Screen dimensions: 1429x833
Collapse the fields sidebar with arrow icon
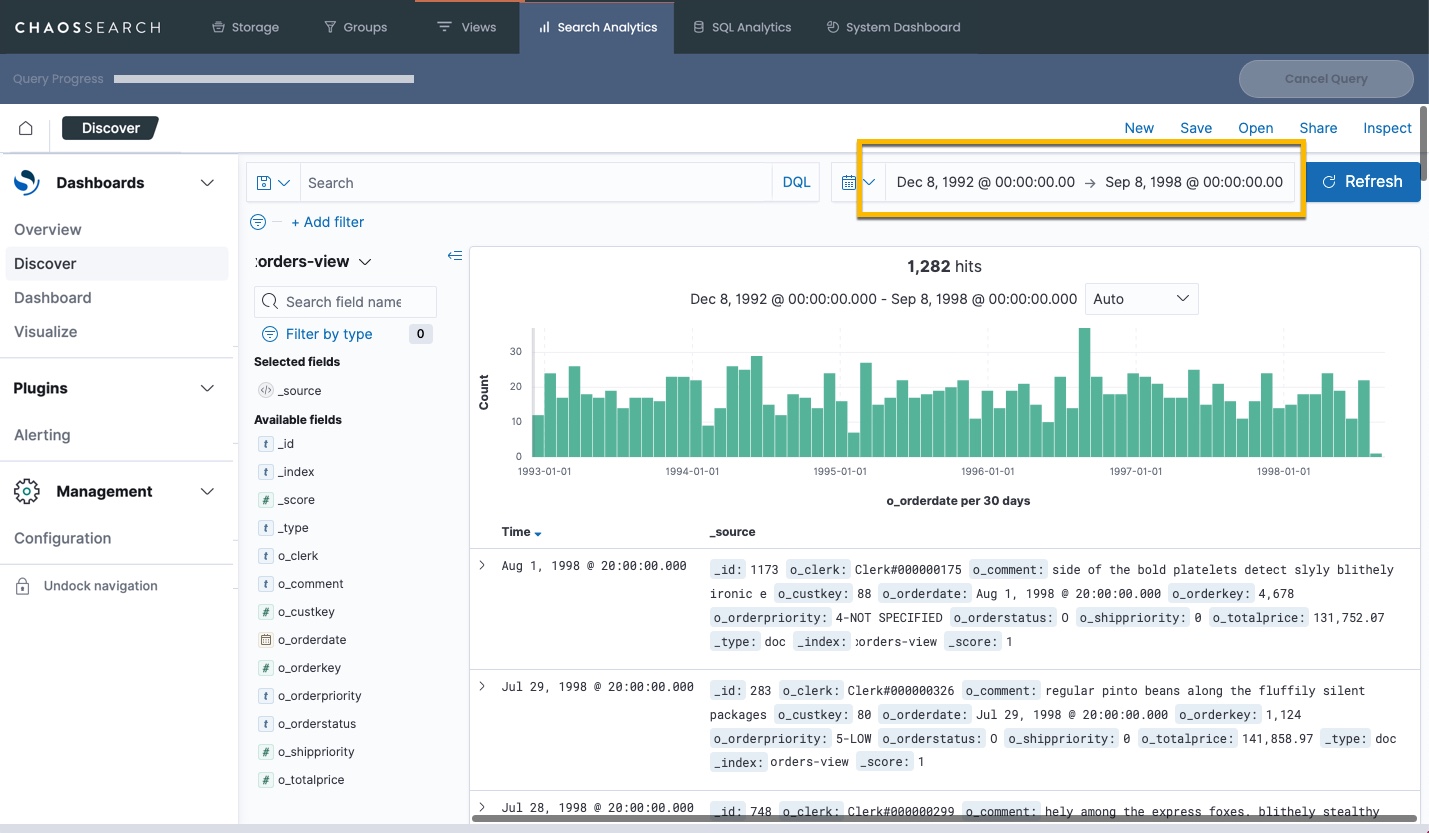pos(455,256)
